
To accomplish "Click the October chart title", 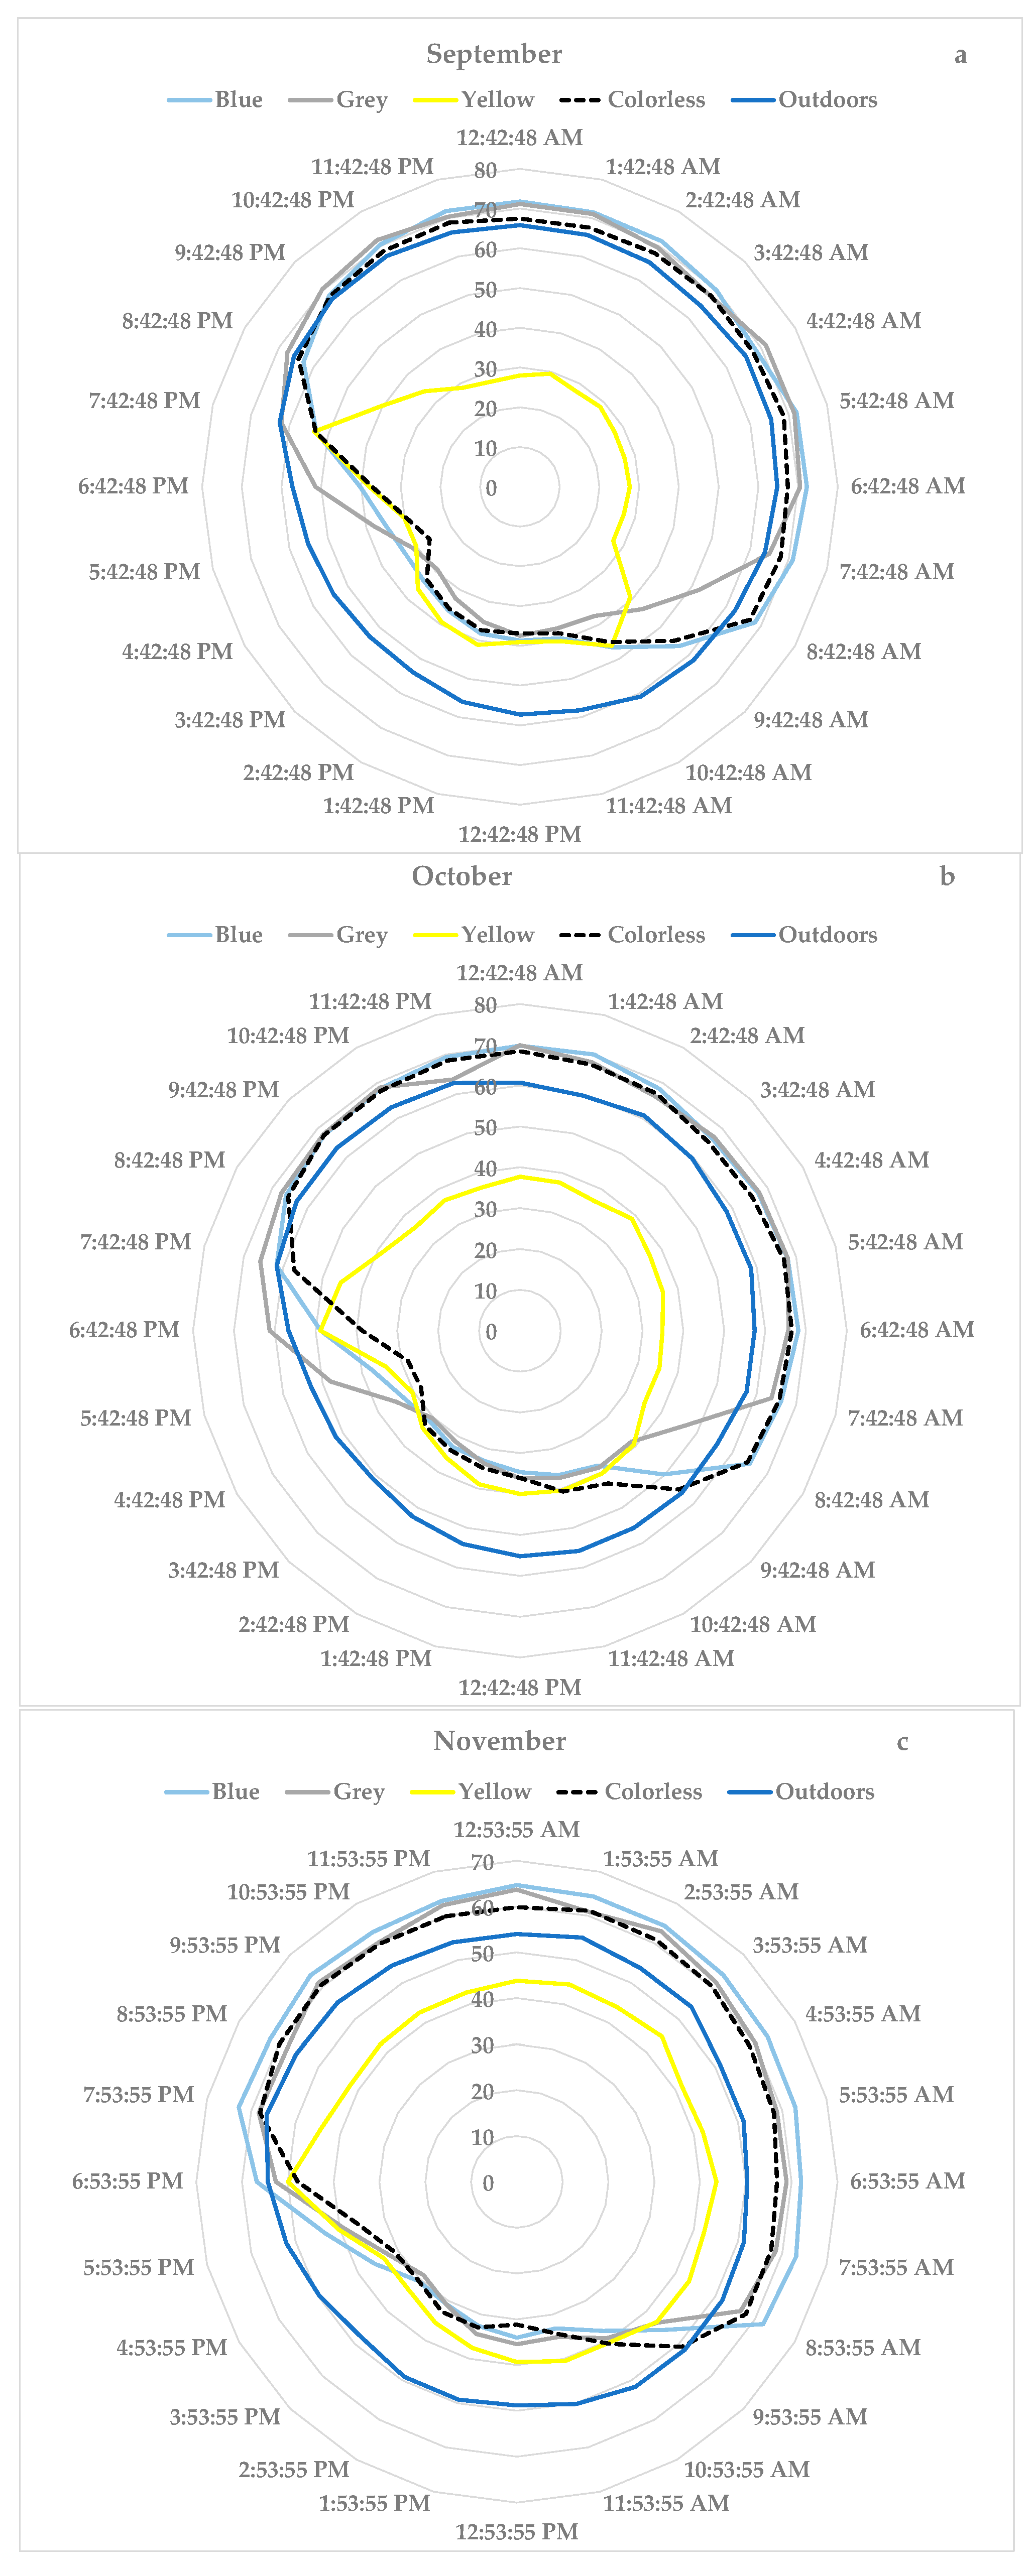I will 462,876.
